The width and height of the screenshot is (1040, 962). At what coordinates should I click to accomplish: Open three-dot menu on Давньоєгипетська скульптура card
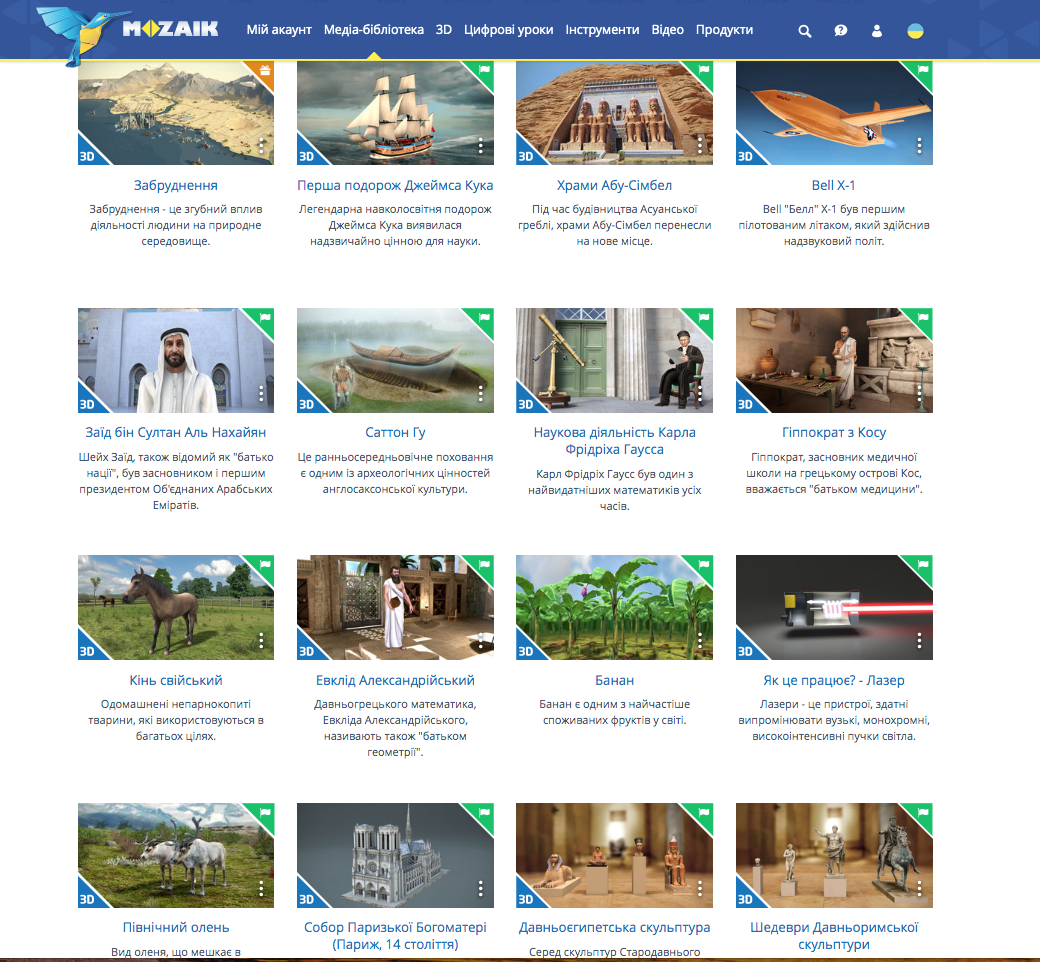pos(700,888)
